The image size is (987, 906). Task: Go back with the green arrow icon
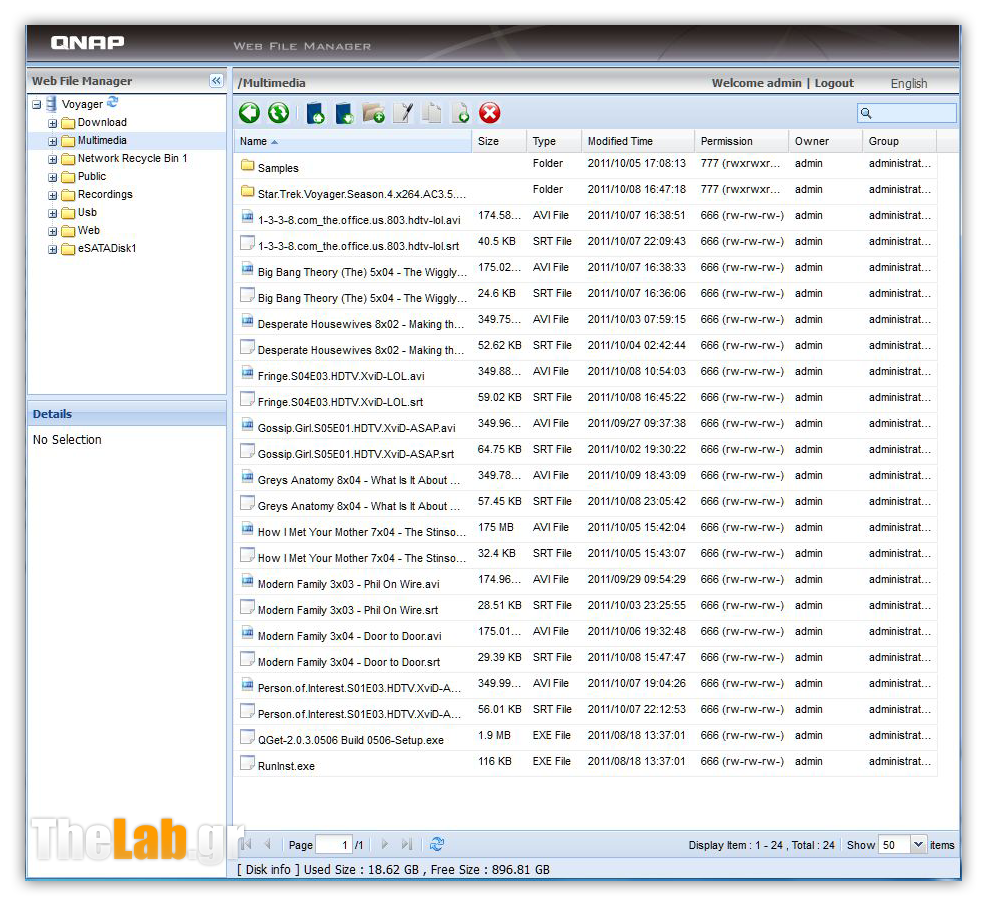(x=249, y=113)
